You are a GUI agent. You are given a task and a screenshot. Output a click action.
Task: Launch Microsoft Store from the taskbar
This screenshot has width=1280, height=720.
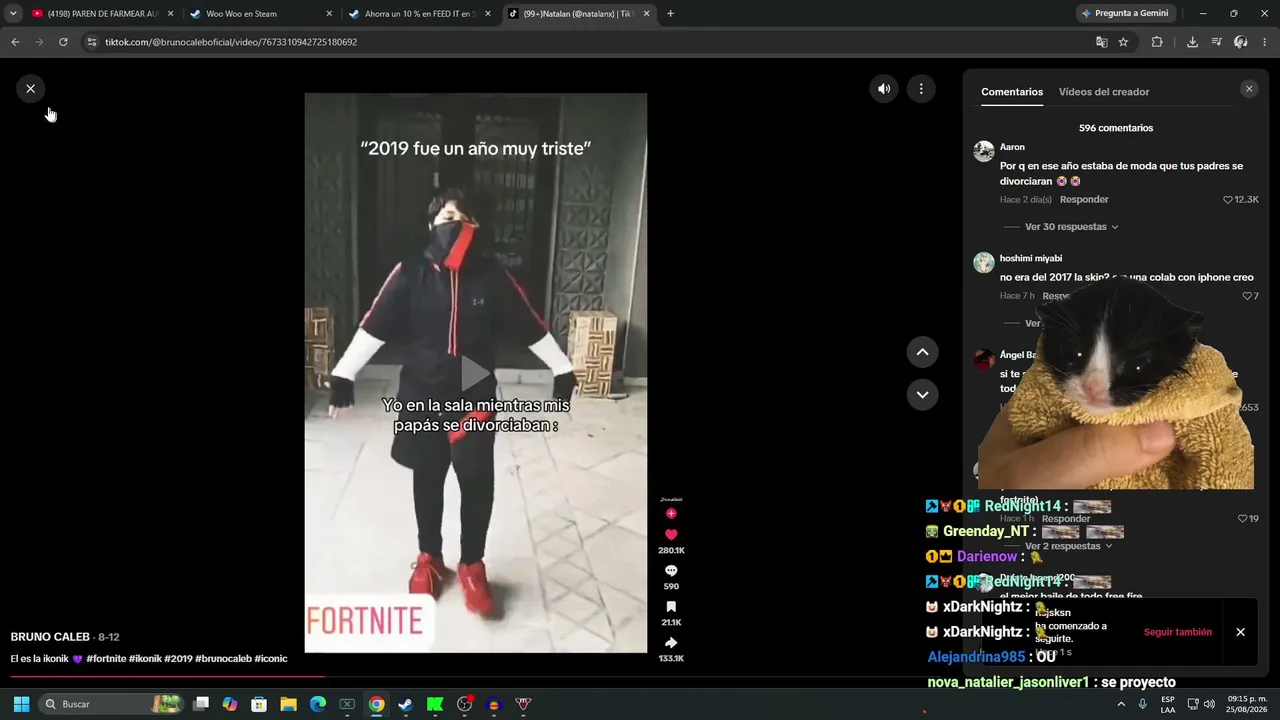[259, 704]
